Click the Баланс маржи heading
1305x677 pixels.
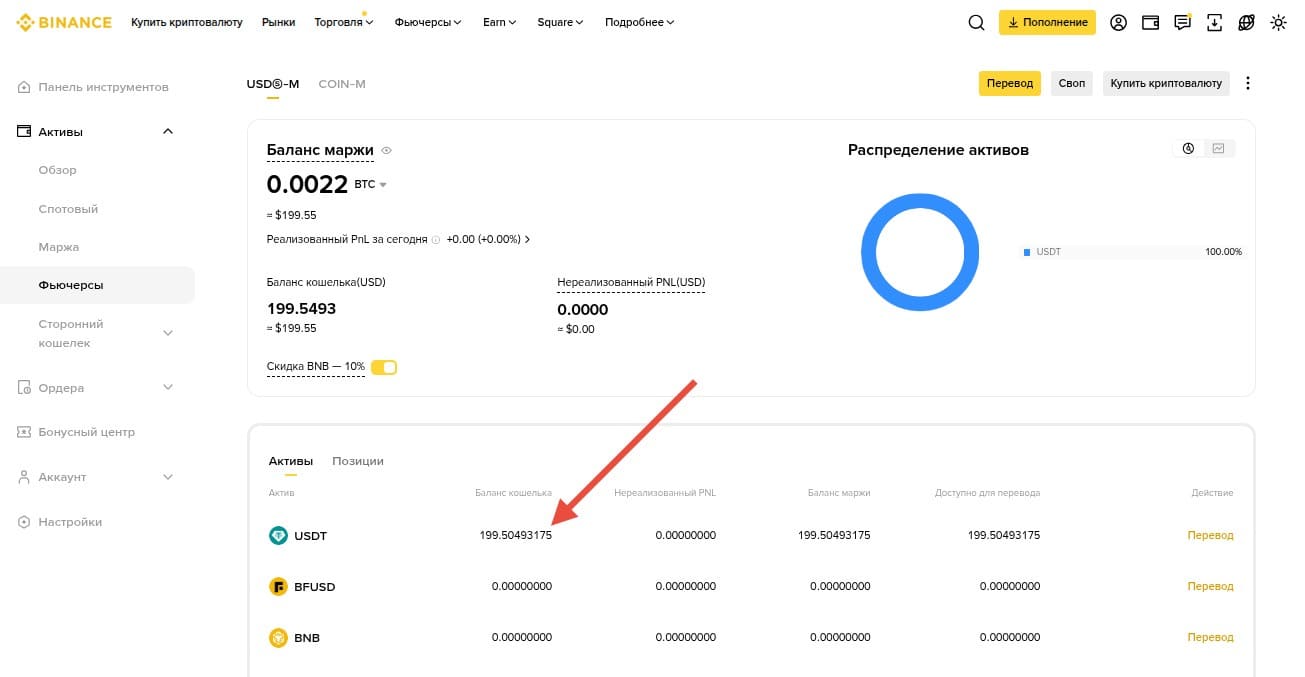(x=320, y=151)
